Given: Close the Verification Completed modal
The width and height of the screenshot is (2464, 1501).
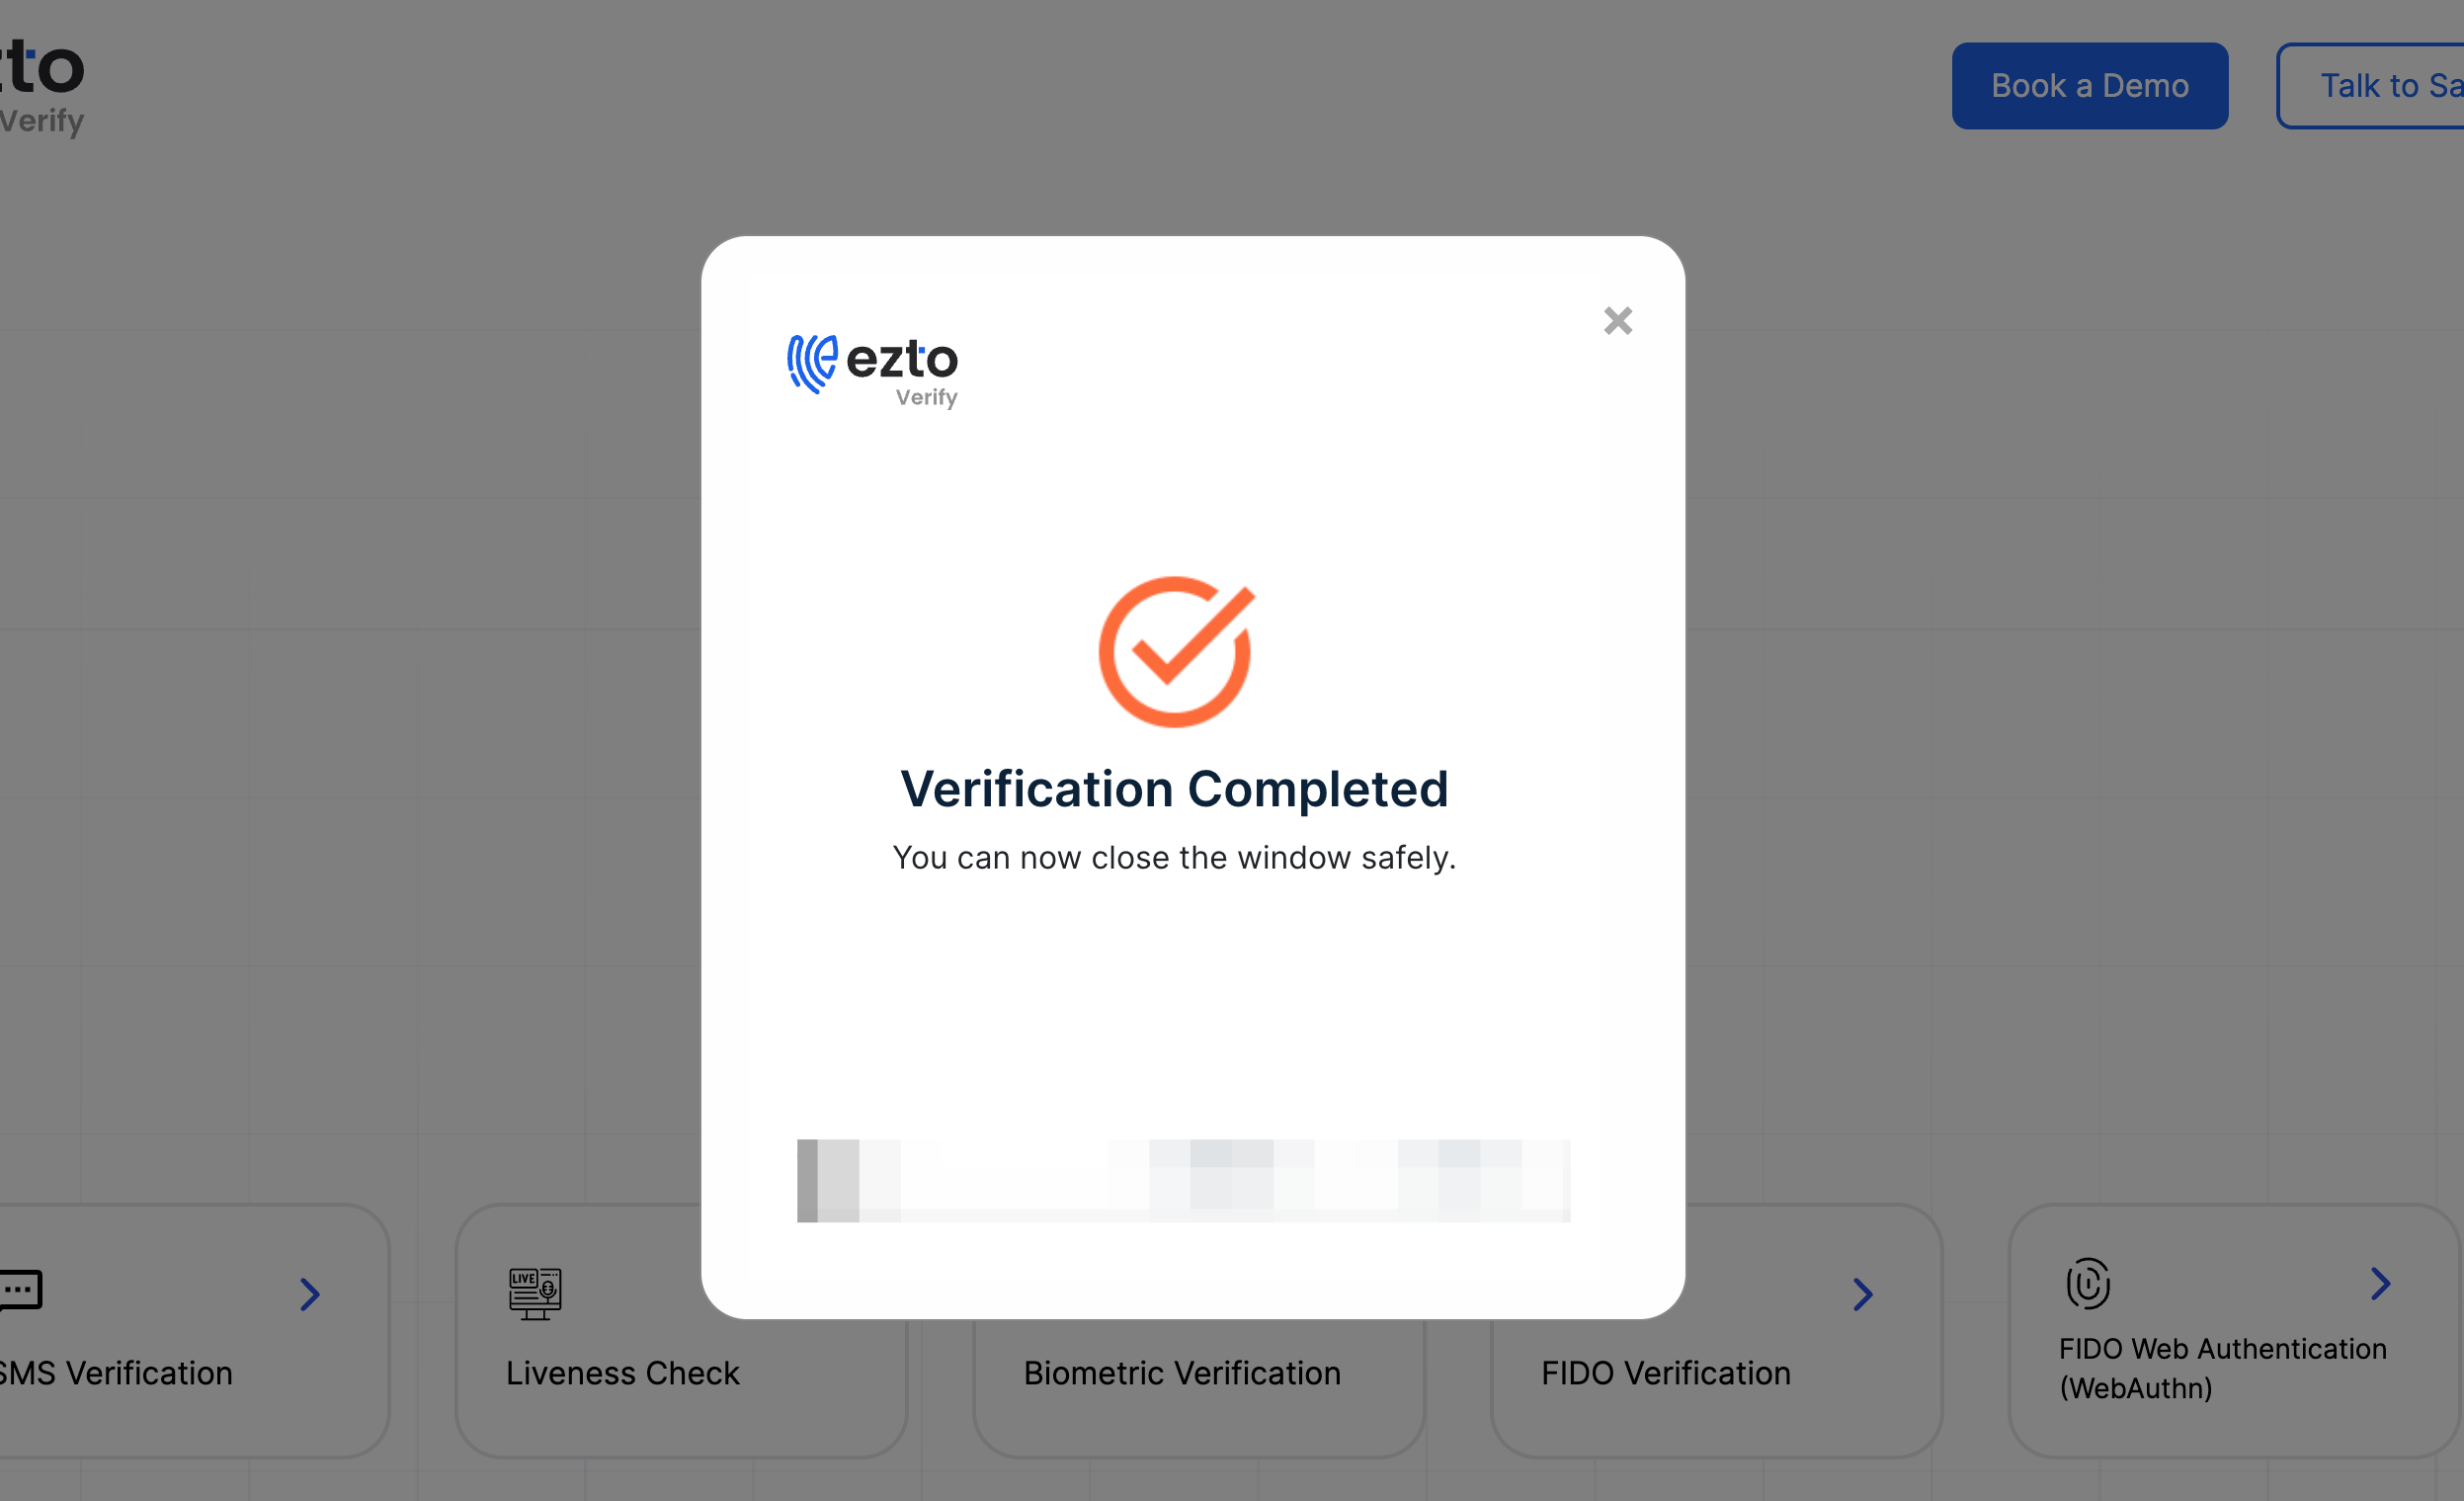Looking at the screenshot, I should 1615,320.
